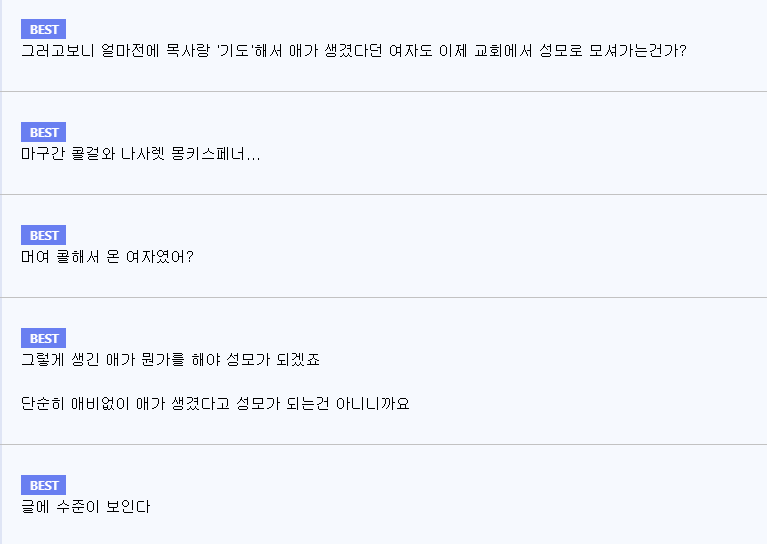This screenshot has height=544, width=767.
Task: Click the divider line above the '글에 수준이 보인다' comment
Action: [x=384, y=444]
